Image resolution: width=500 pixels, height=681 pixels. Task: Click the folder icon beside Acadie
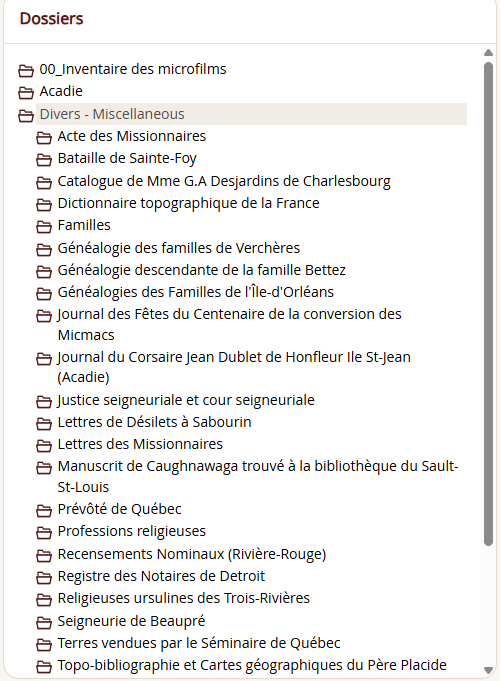point(26,92)
